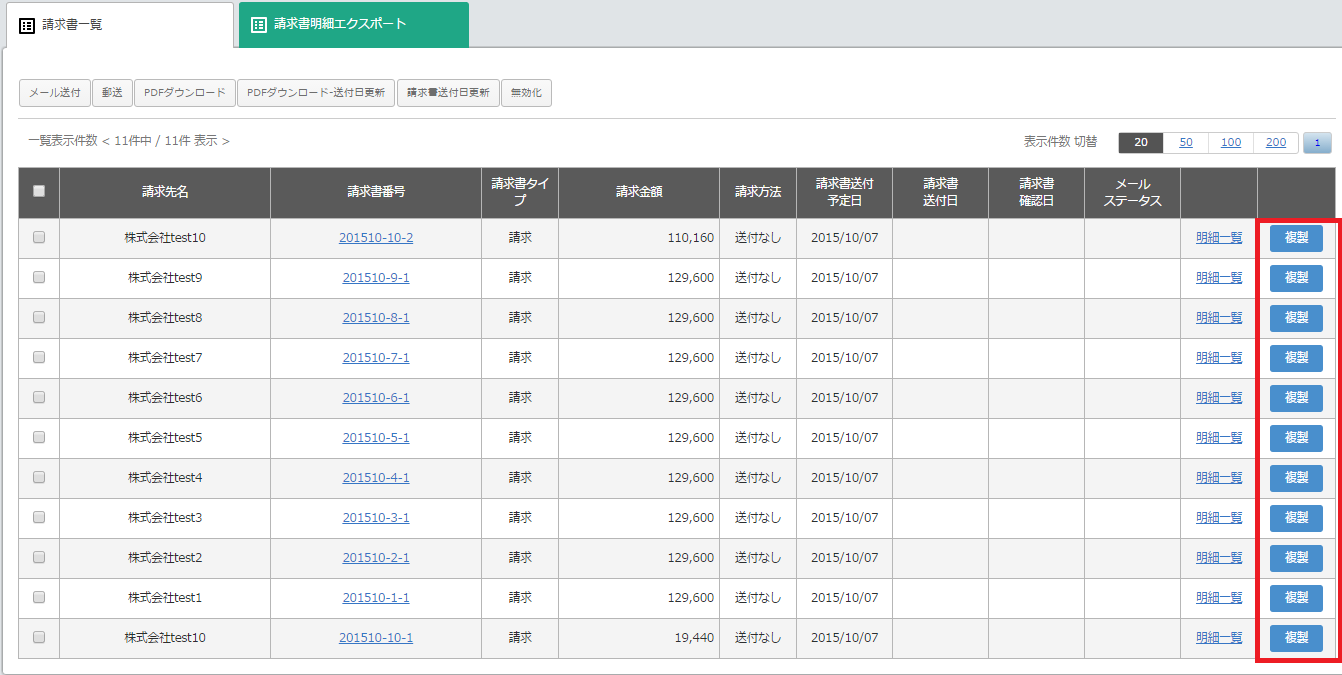Image resolution: width=1342 pixels, height=675 pixels.
Task: Toggle the select-all checkbox in table header
Action: [39, 191]
